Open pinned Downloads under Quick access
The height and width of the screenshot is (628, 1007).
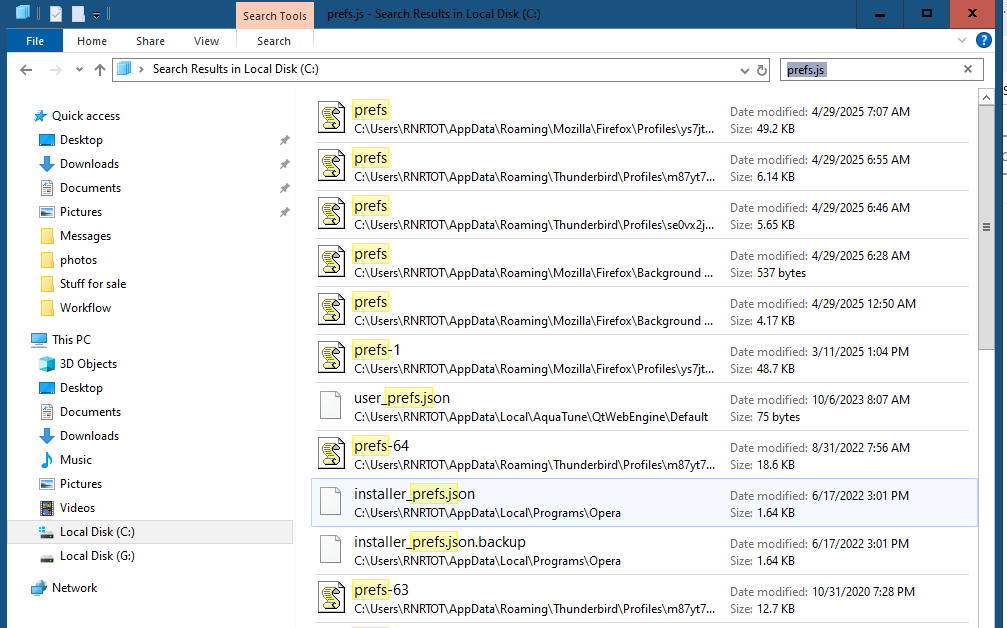pyautogui.click(x=89, y=164)
